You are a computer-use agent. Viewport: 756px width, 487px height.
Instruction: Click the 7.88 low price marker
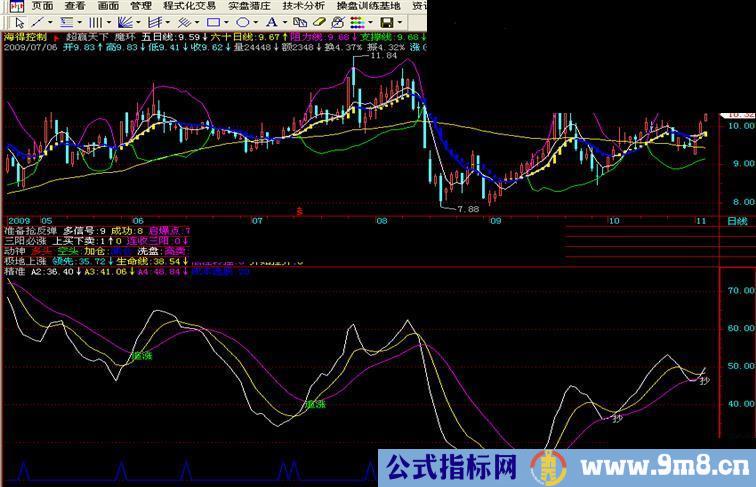pos(466,208)
